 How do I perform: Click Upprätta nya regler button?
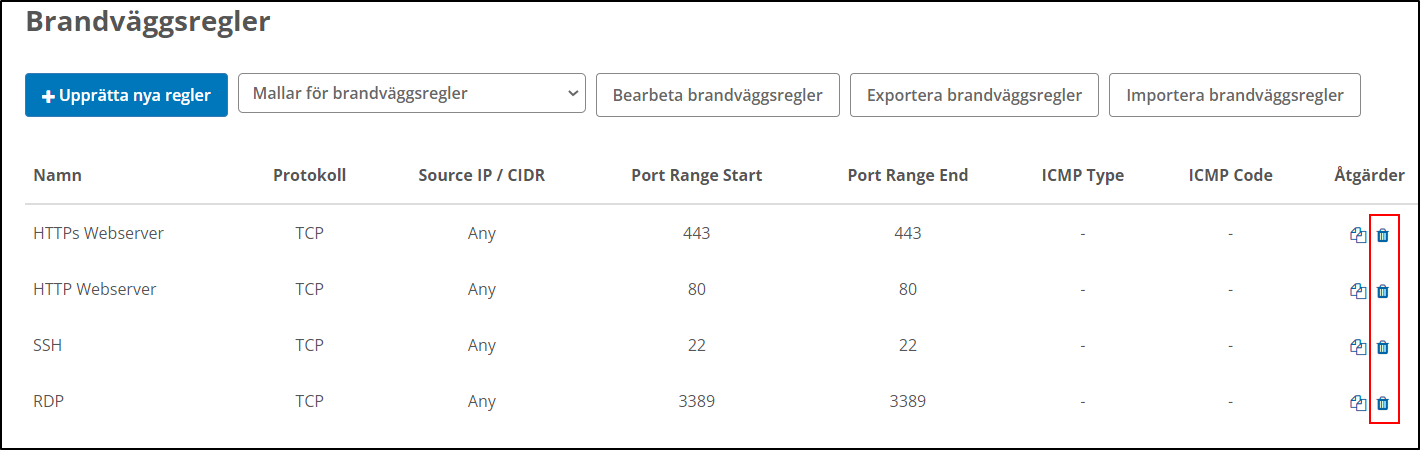tap(126, 95)
